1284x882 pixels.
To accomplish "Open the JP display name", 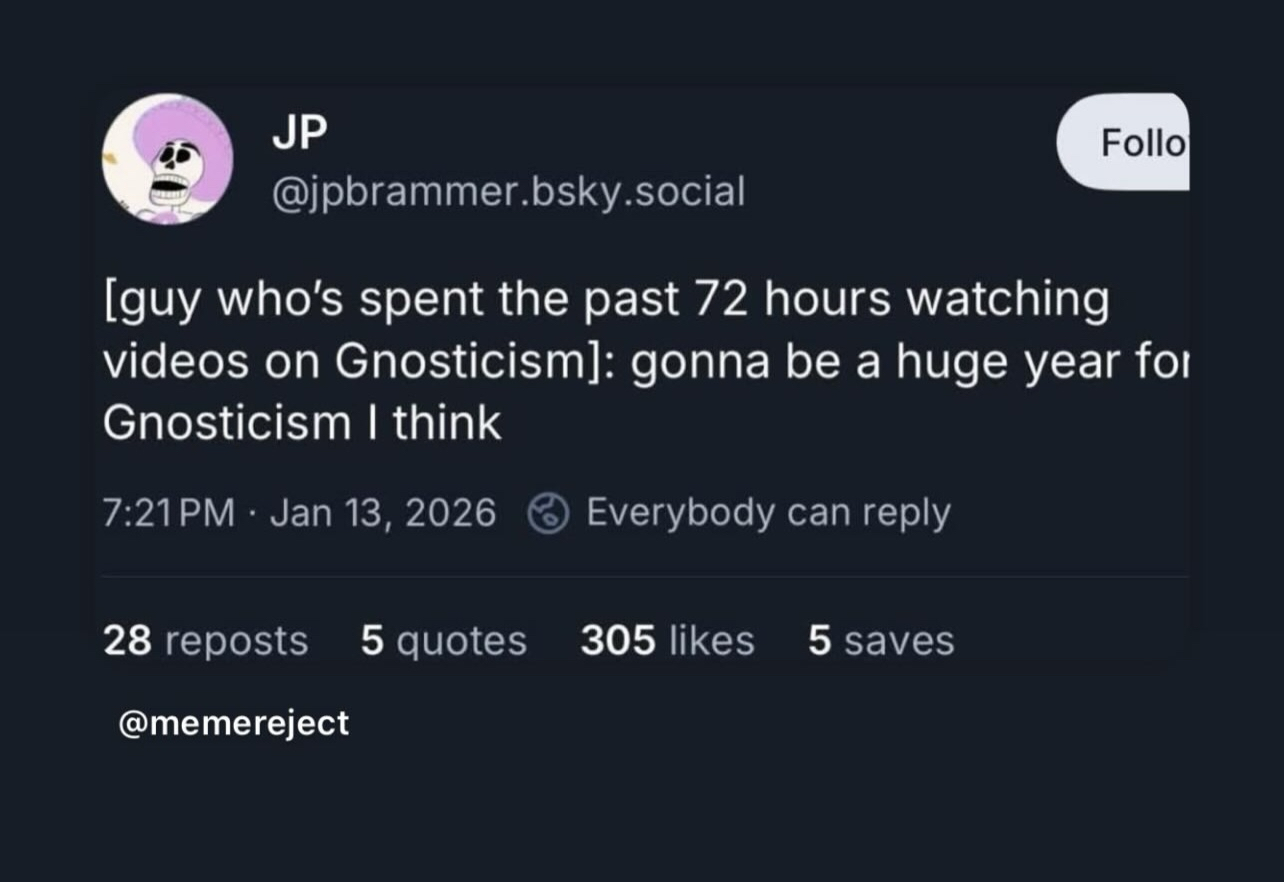I will pyautogui.click(x=299, y=133).
